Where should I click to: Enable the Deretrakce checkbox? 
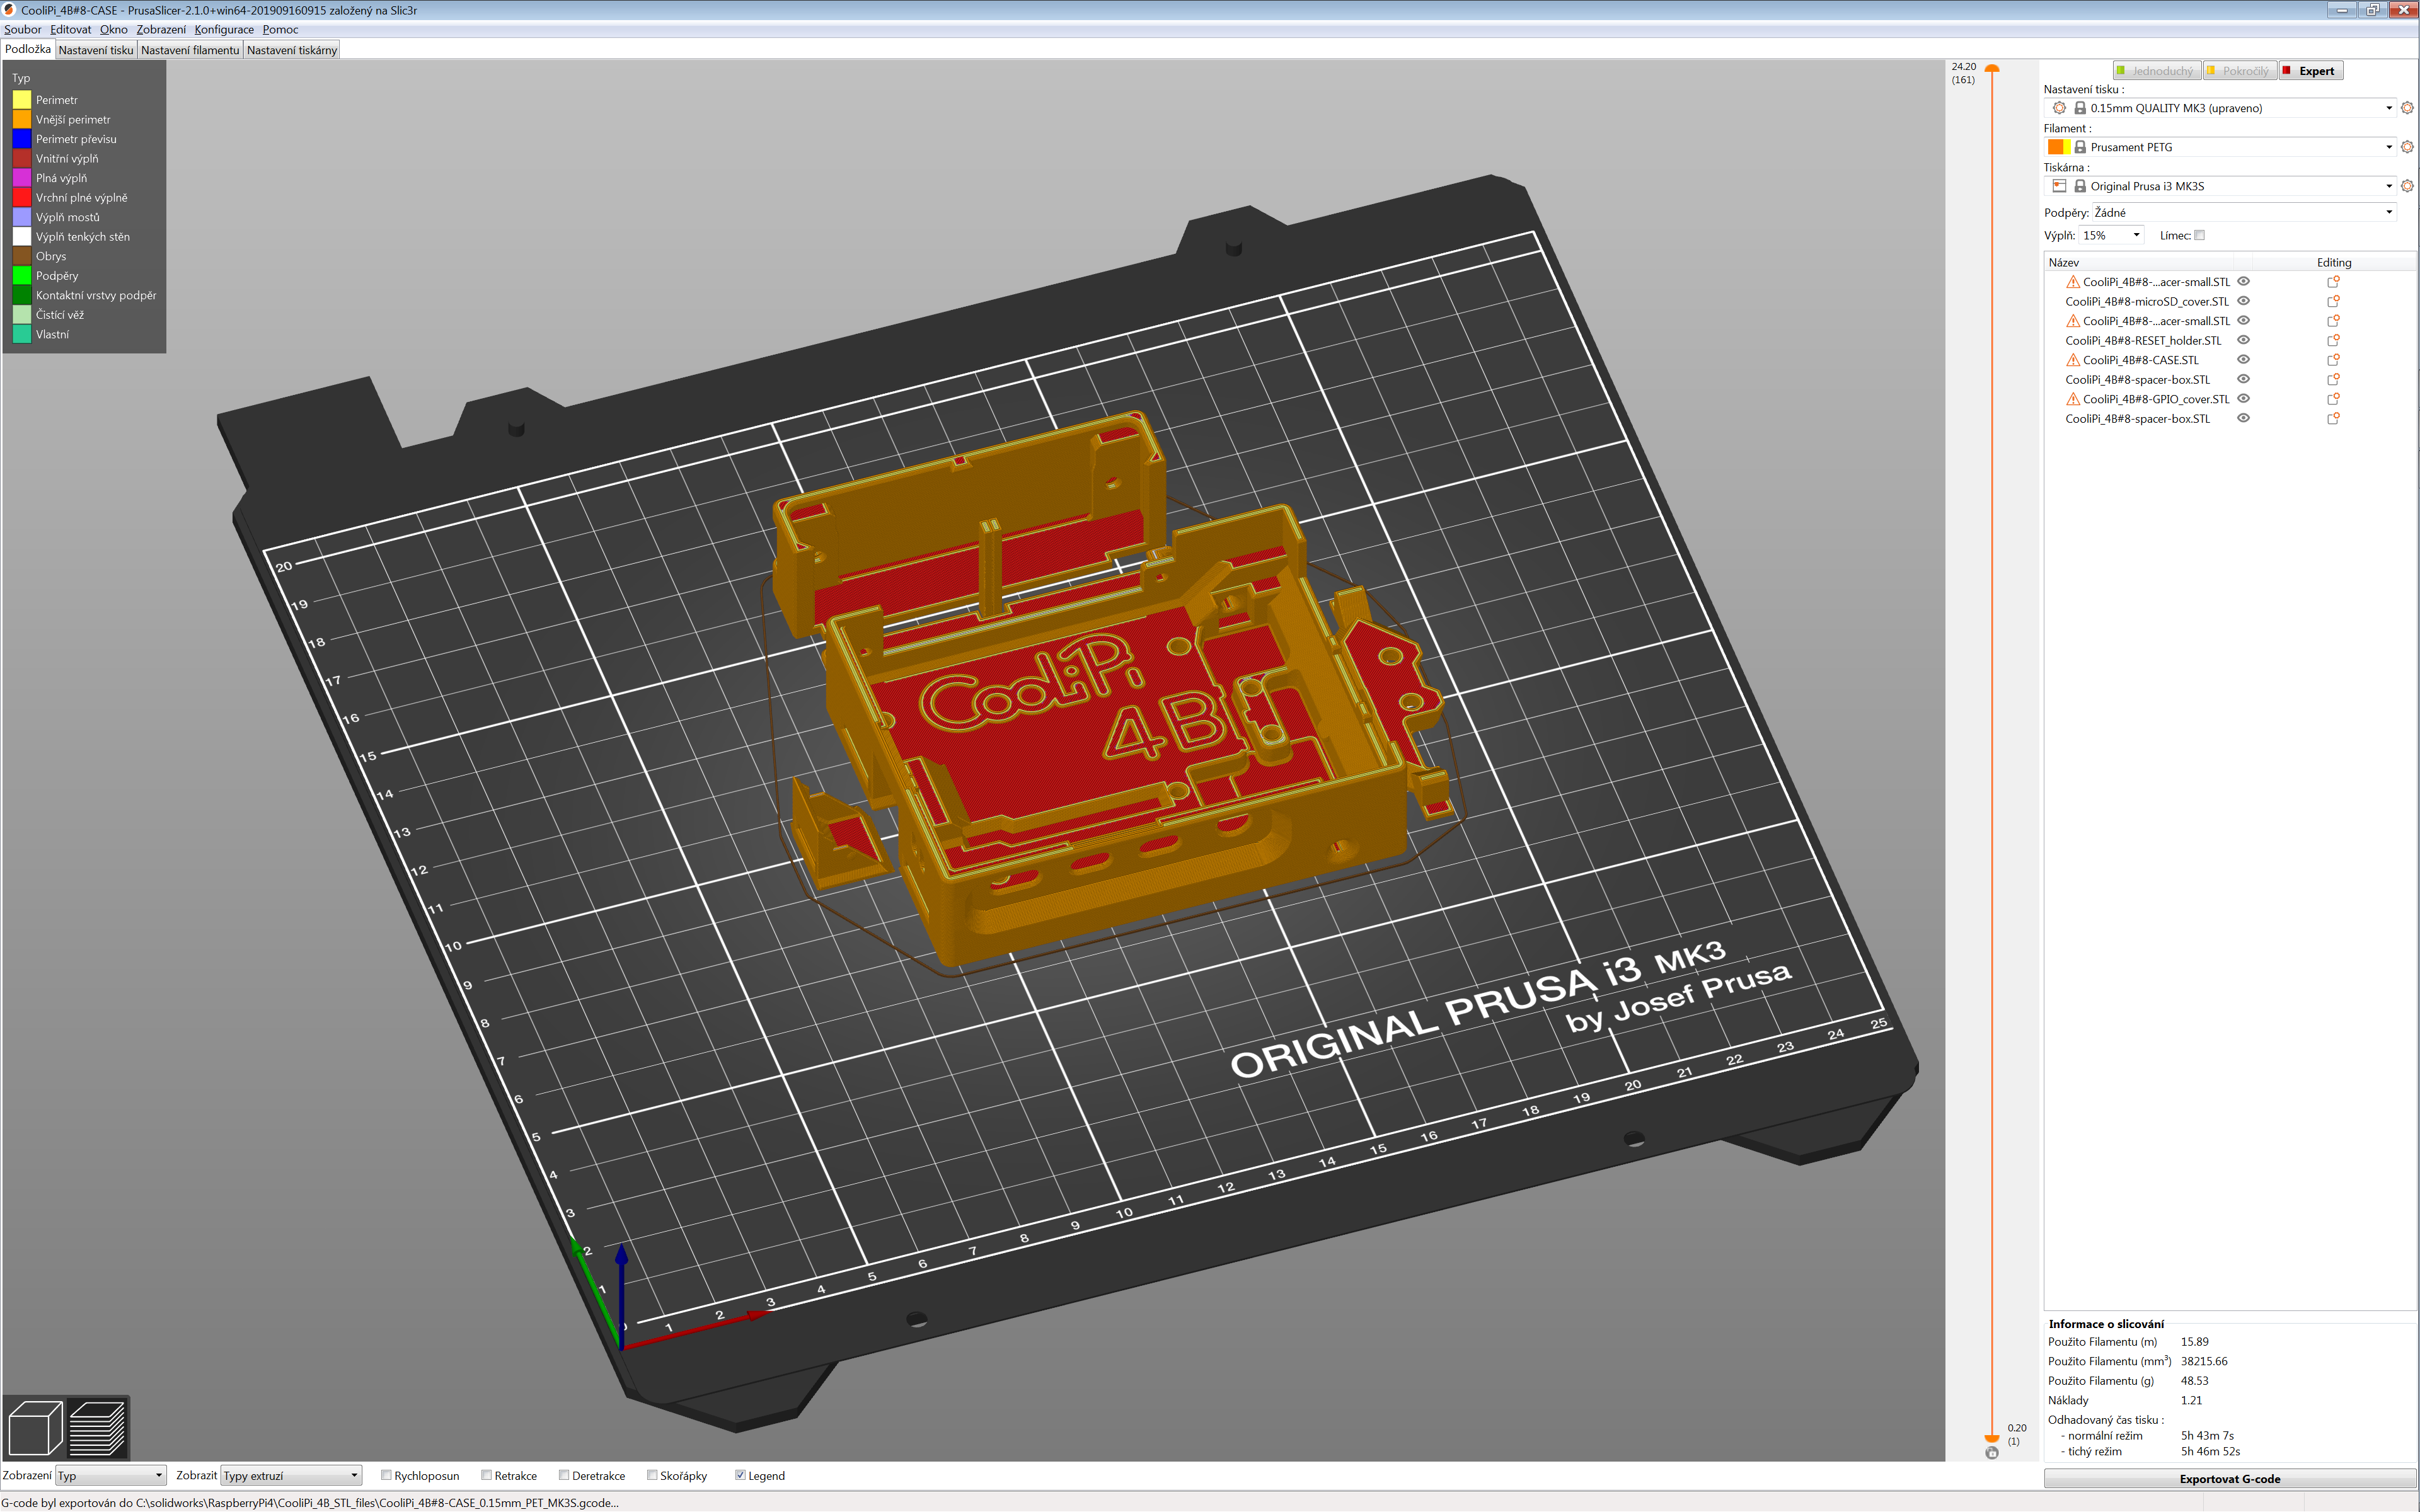[x=564, y=1475]
